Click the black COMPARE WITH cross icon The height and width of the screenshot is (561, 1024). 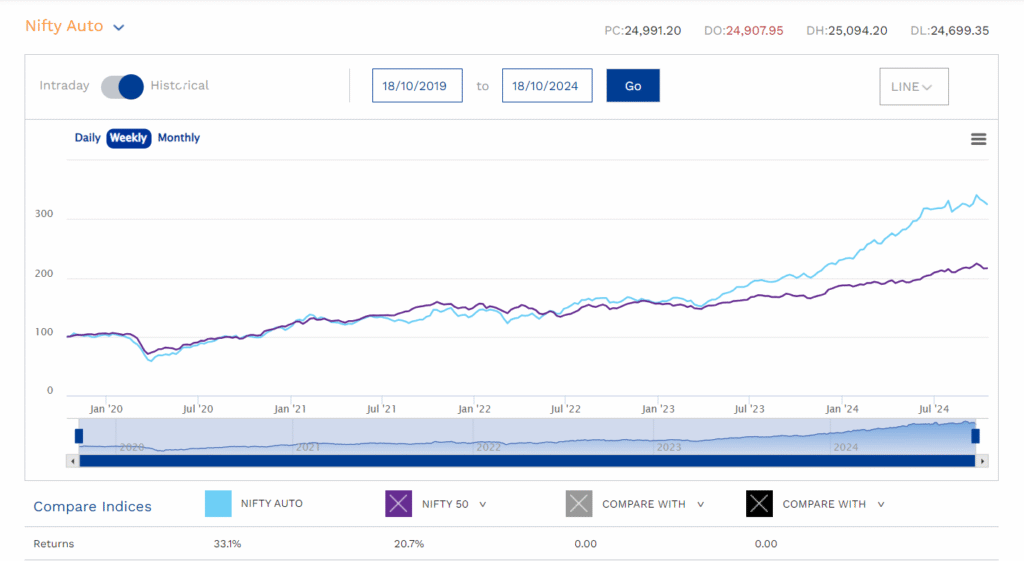pyautogui.click(x=759, y=504)
